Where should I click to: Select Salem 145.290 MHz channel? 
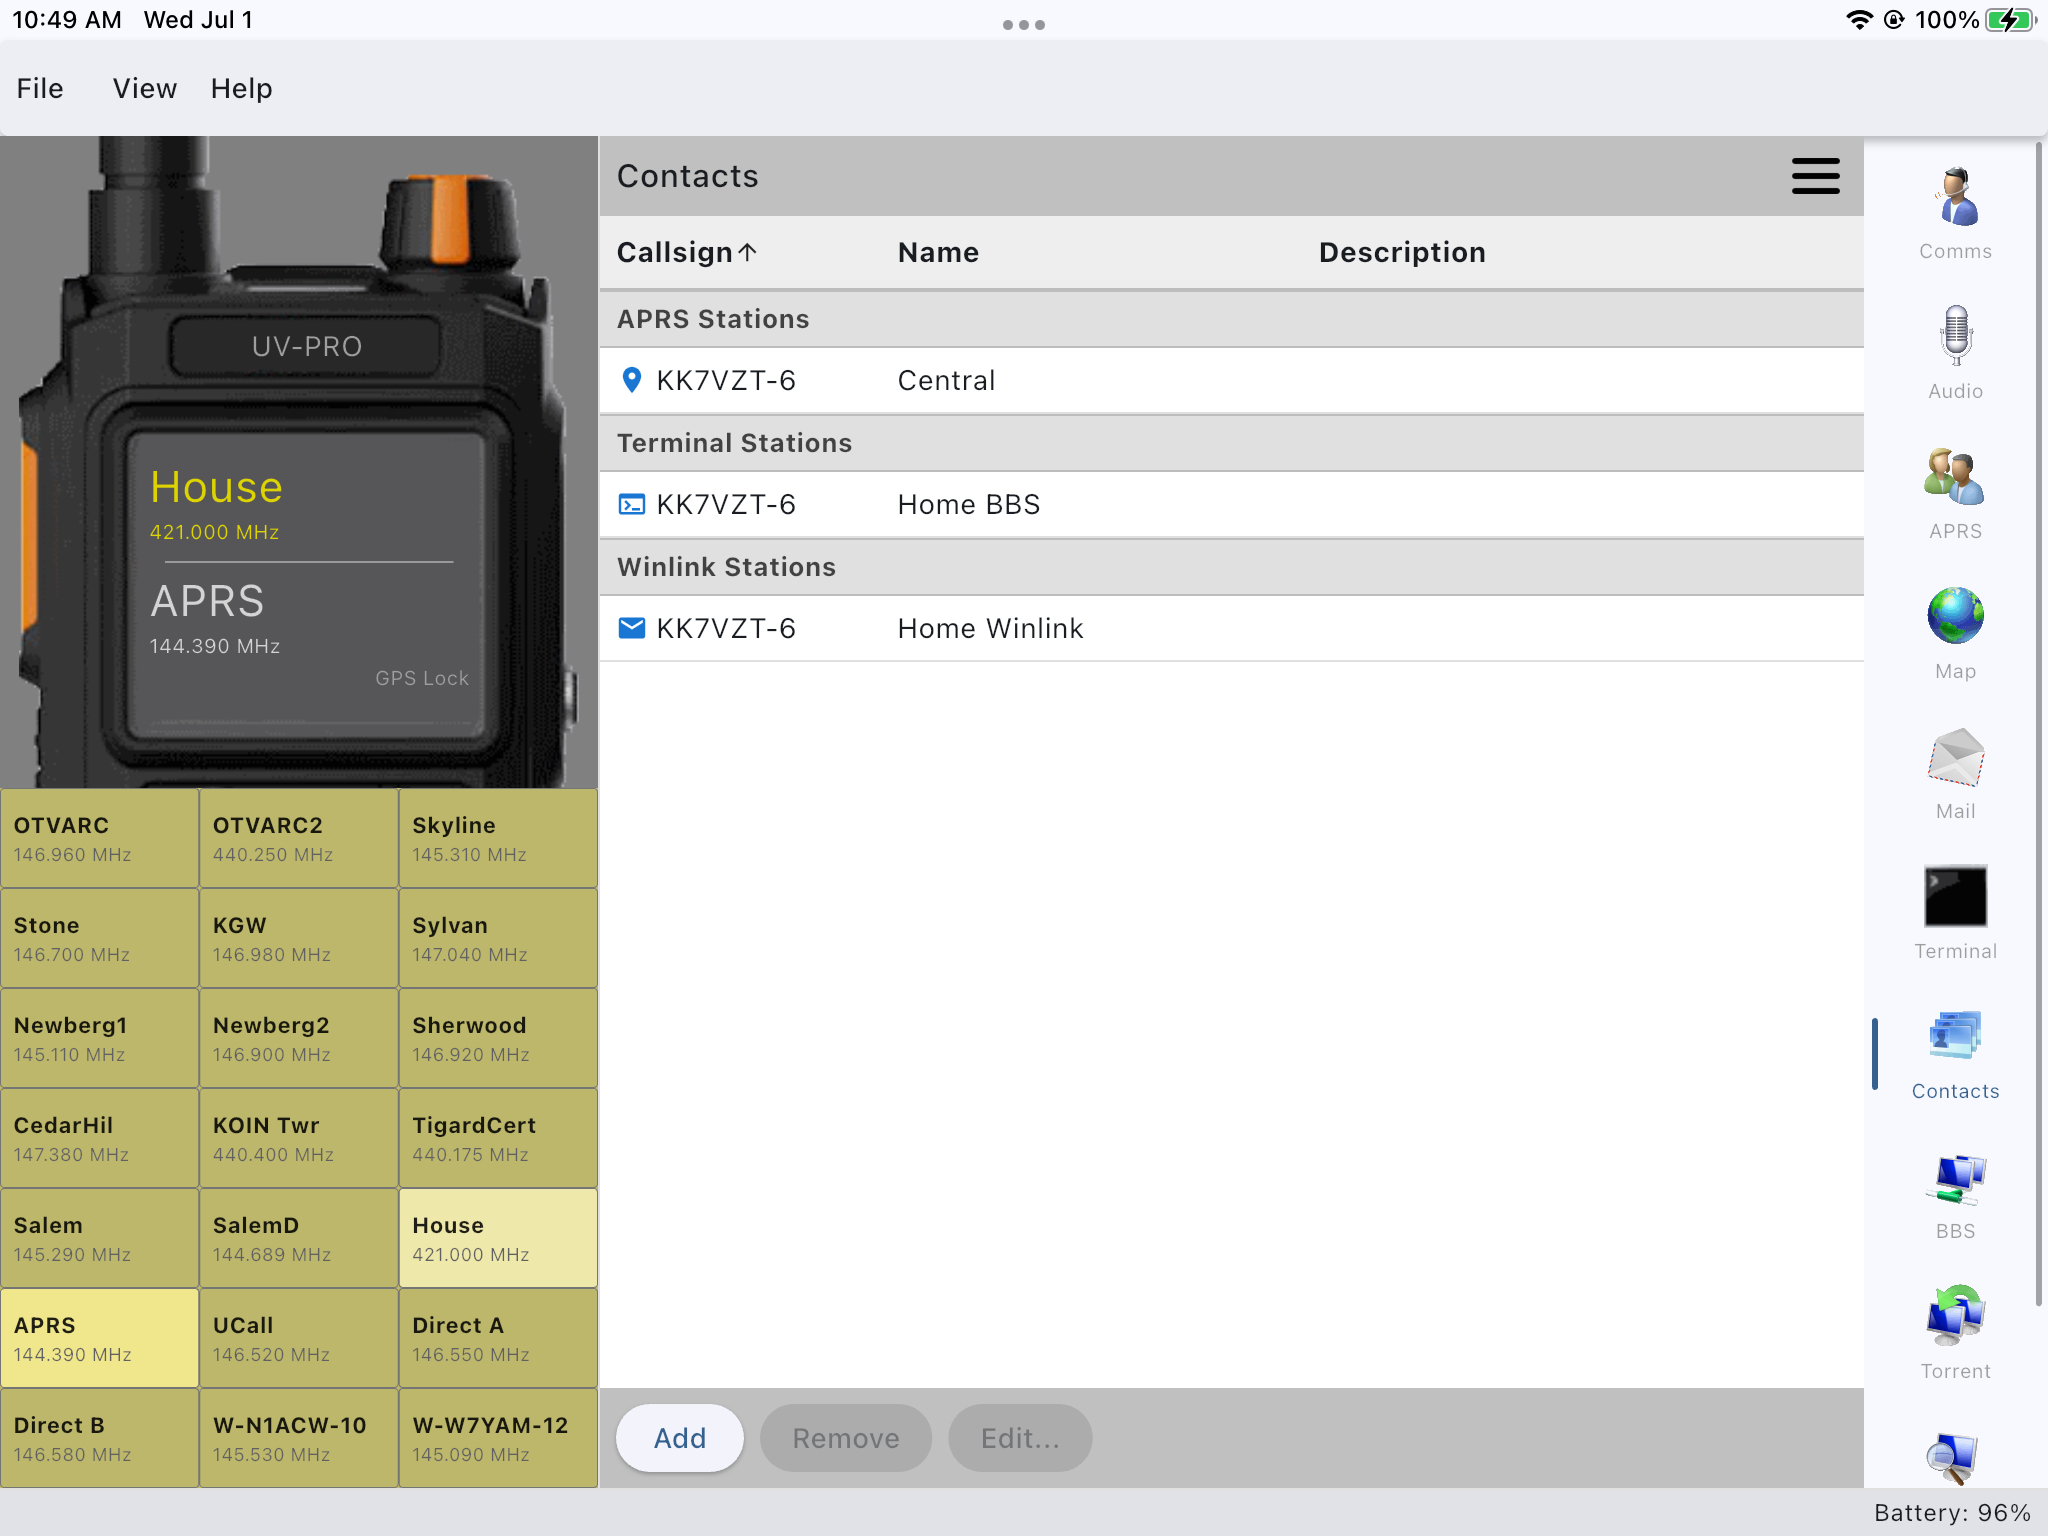(100, 1238)
